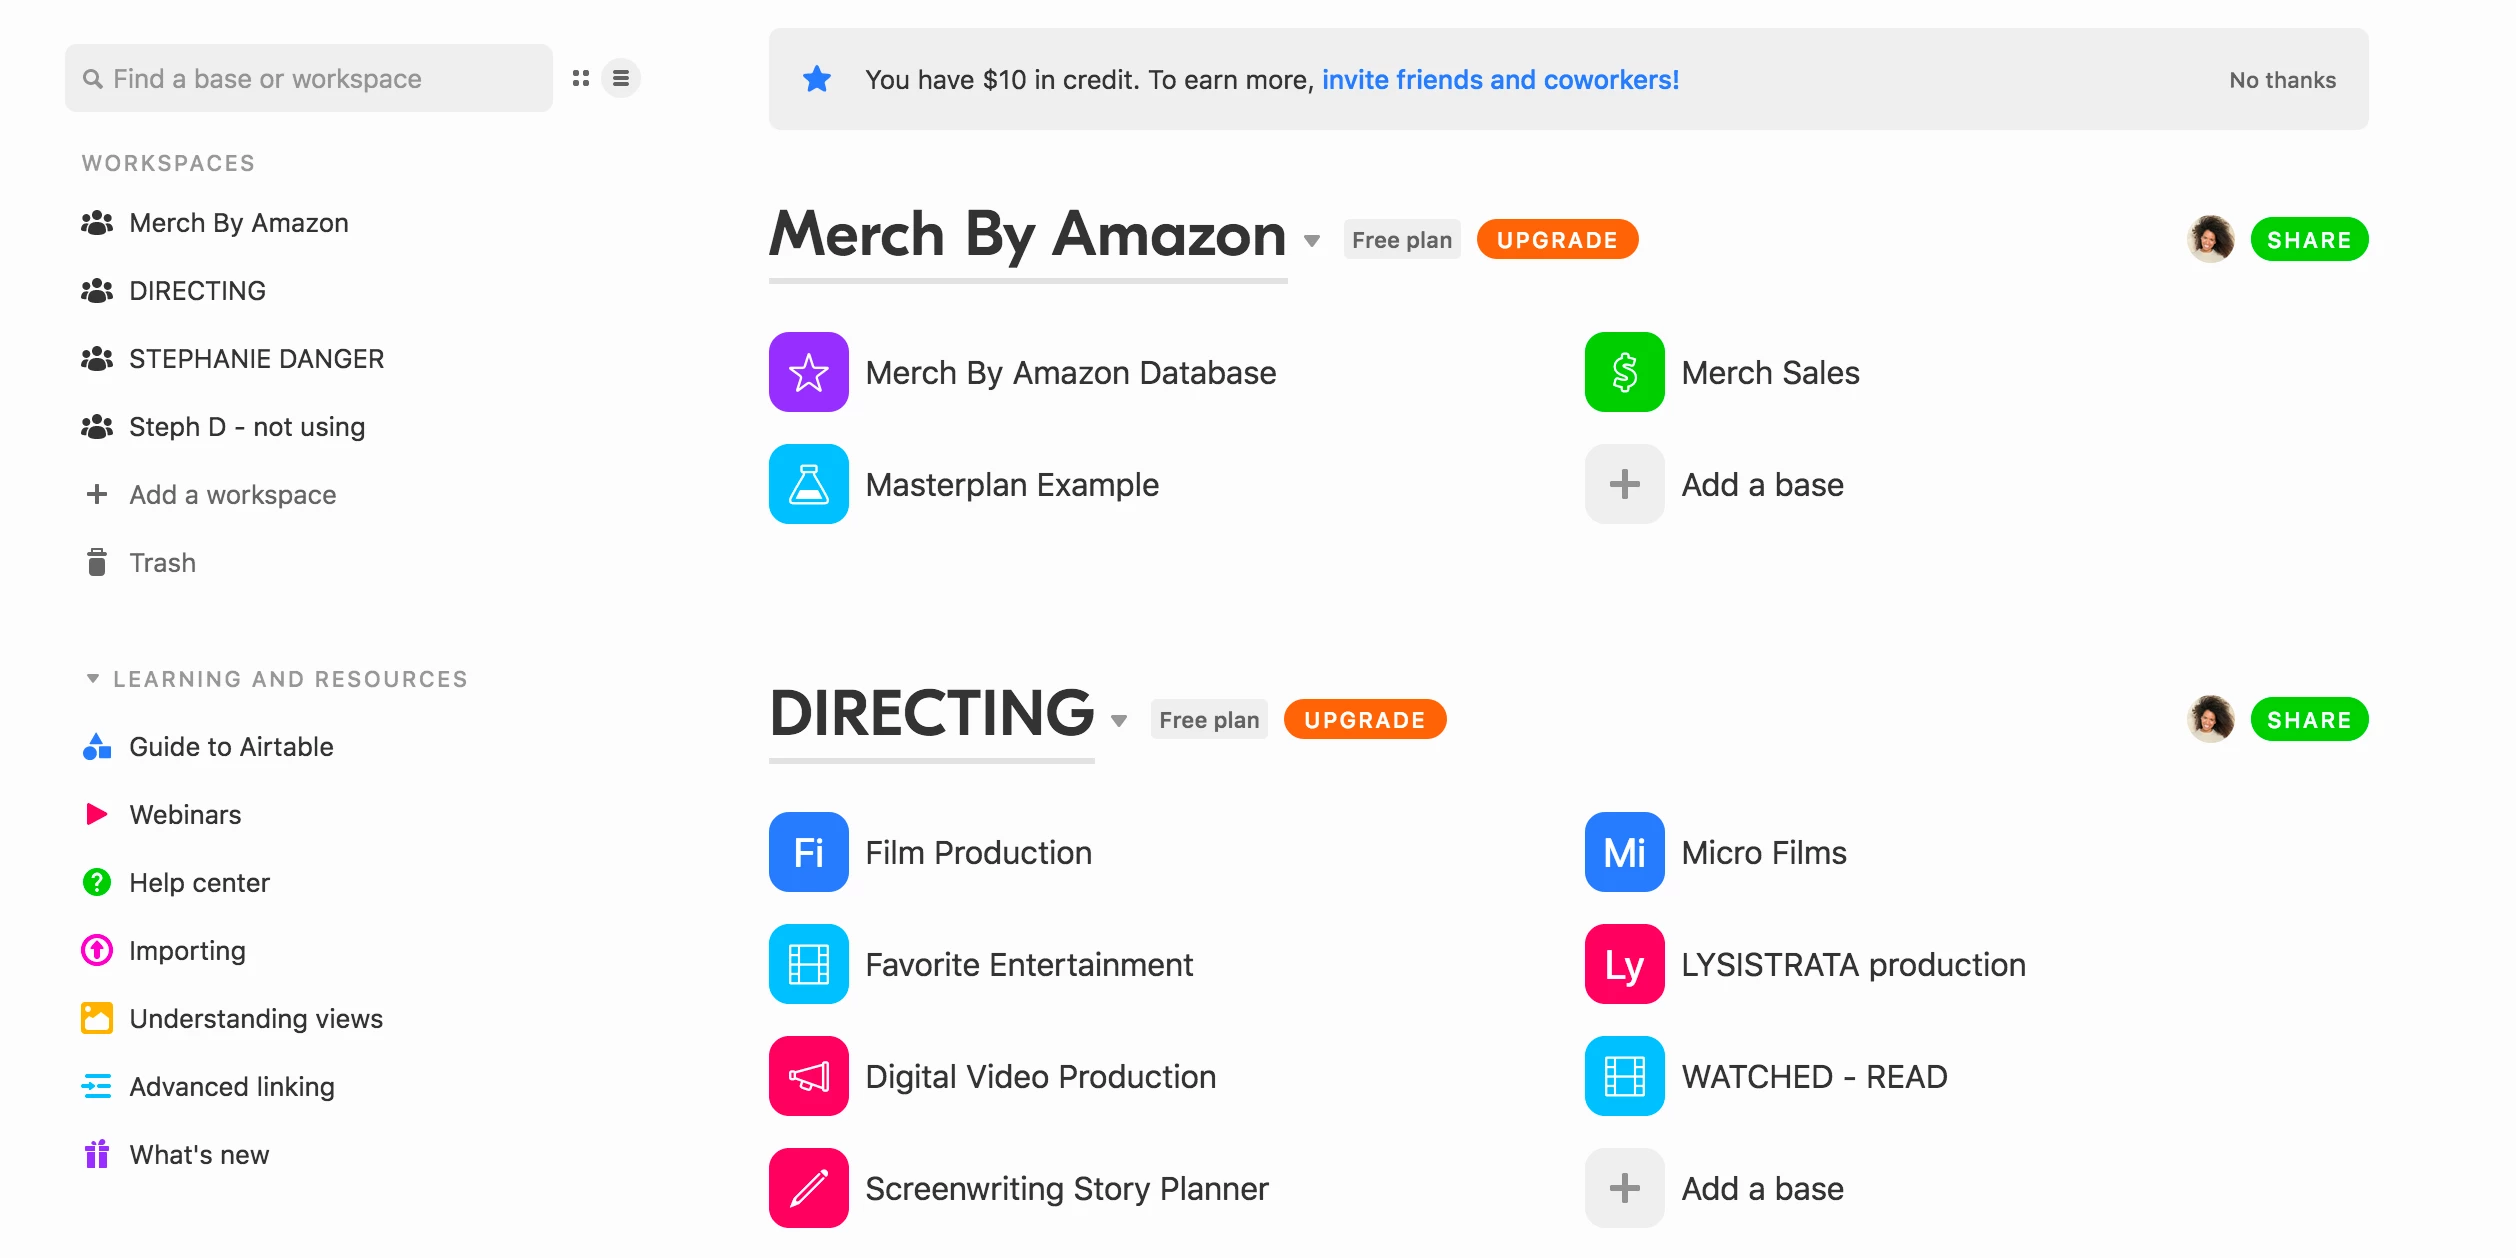Click Free plan badge for Merch By Amazon

pyautogui.click(x=1402, y=239)
